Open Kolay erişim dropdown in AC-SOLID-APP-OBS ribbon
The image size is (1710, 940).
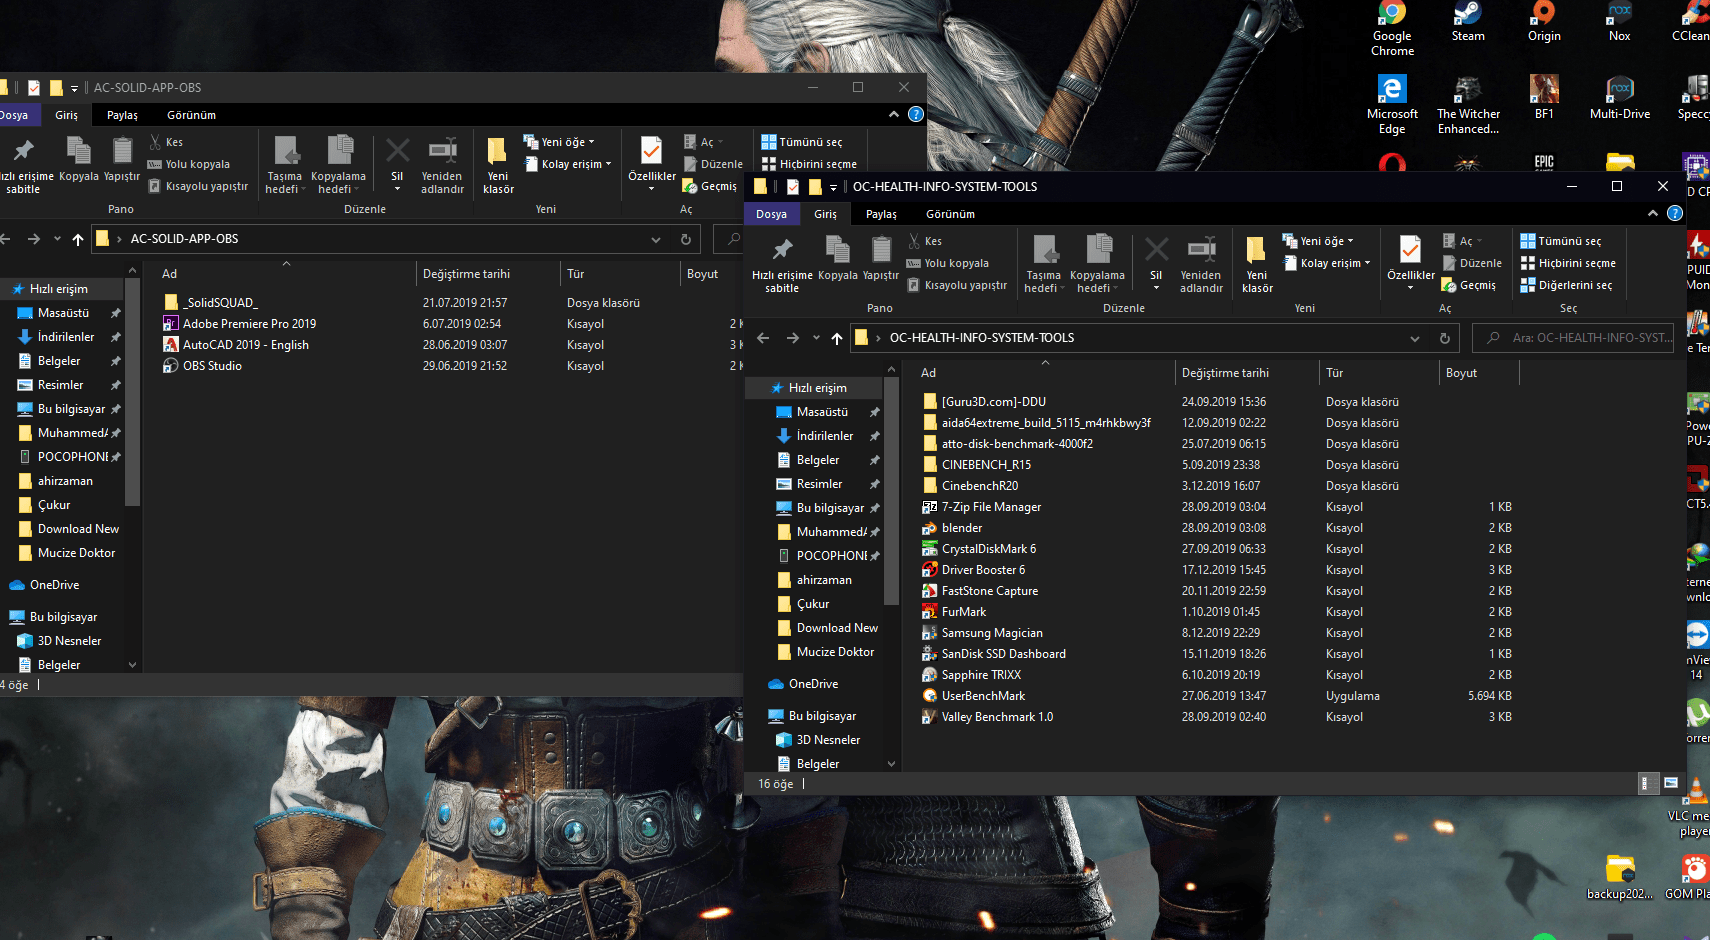tap(567, 164)
